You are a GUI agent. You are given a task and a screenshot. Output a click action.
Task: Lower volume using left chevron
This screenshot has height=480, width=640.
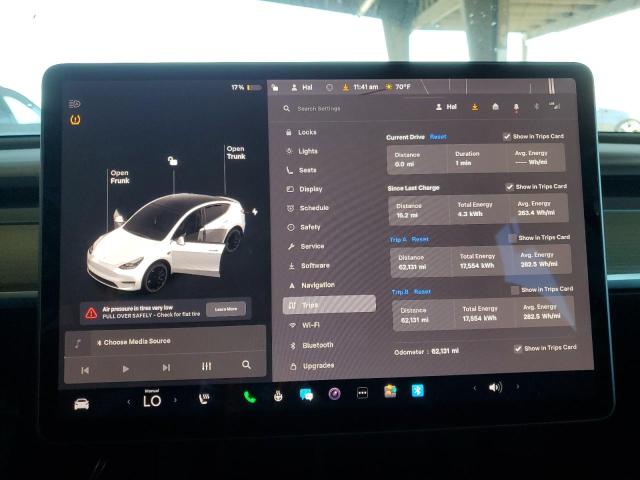click(x=475, y=387)
